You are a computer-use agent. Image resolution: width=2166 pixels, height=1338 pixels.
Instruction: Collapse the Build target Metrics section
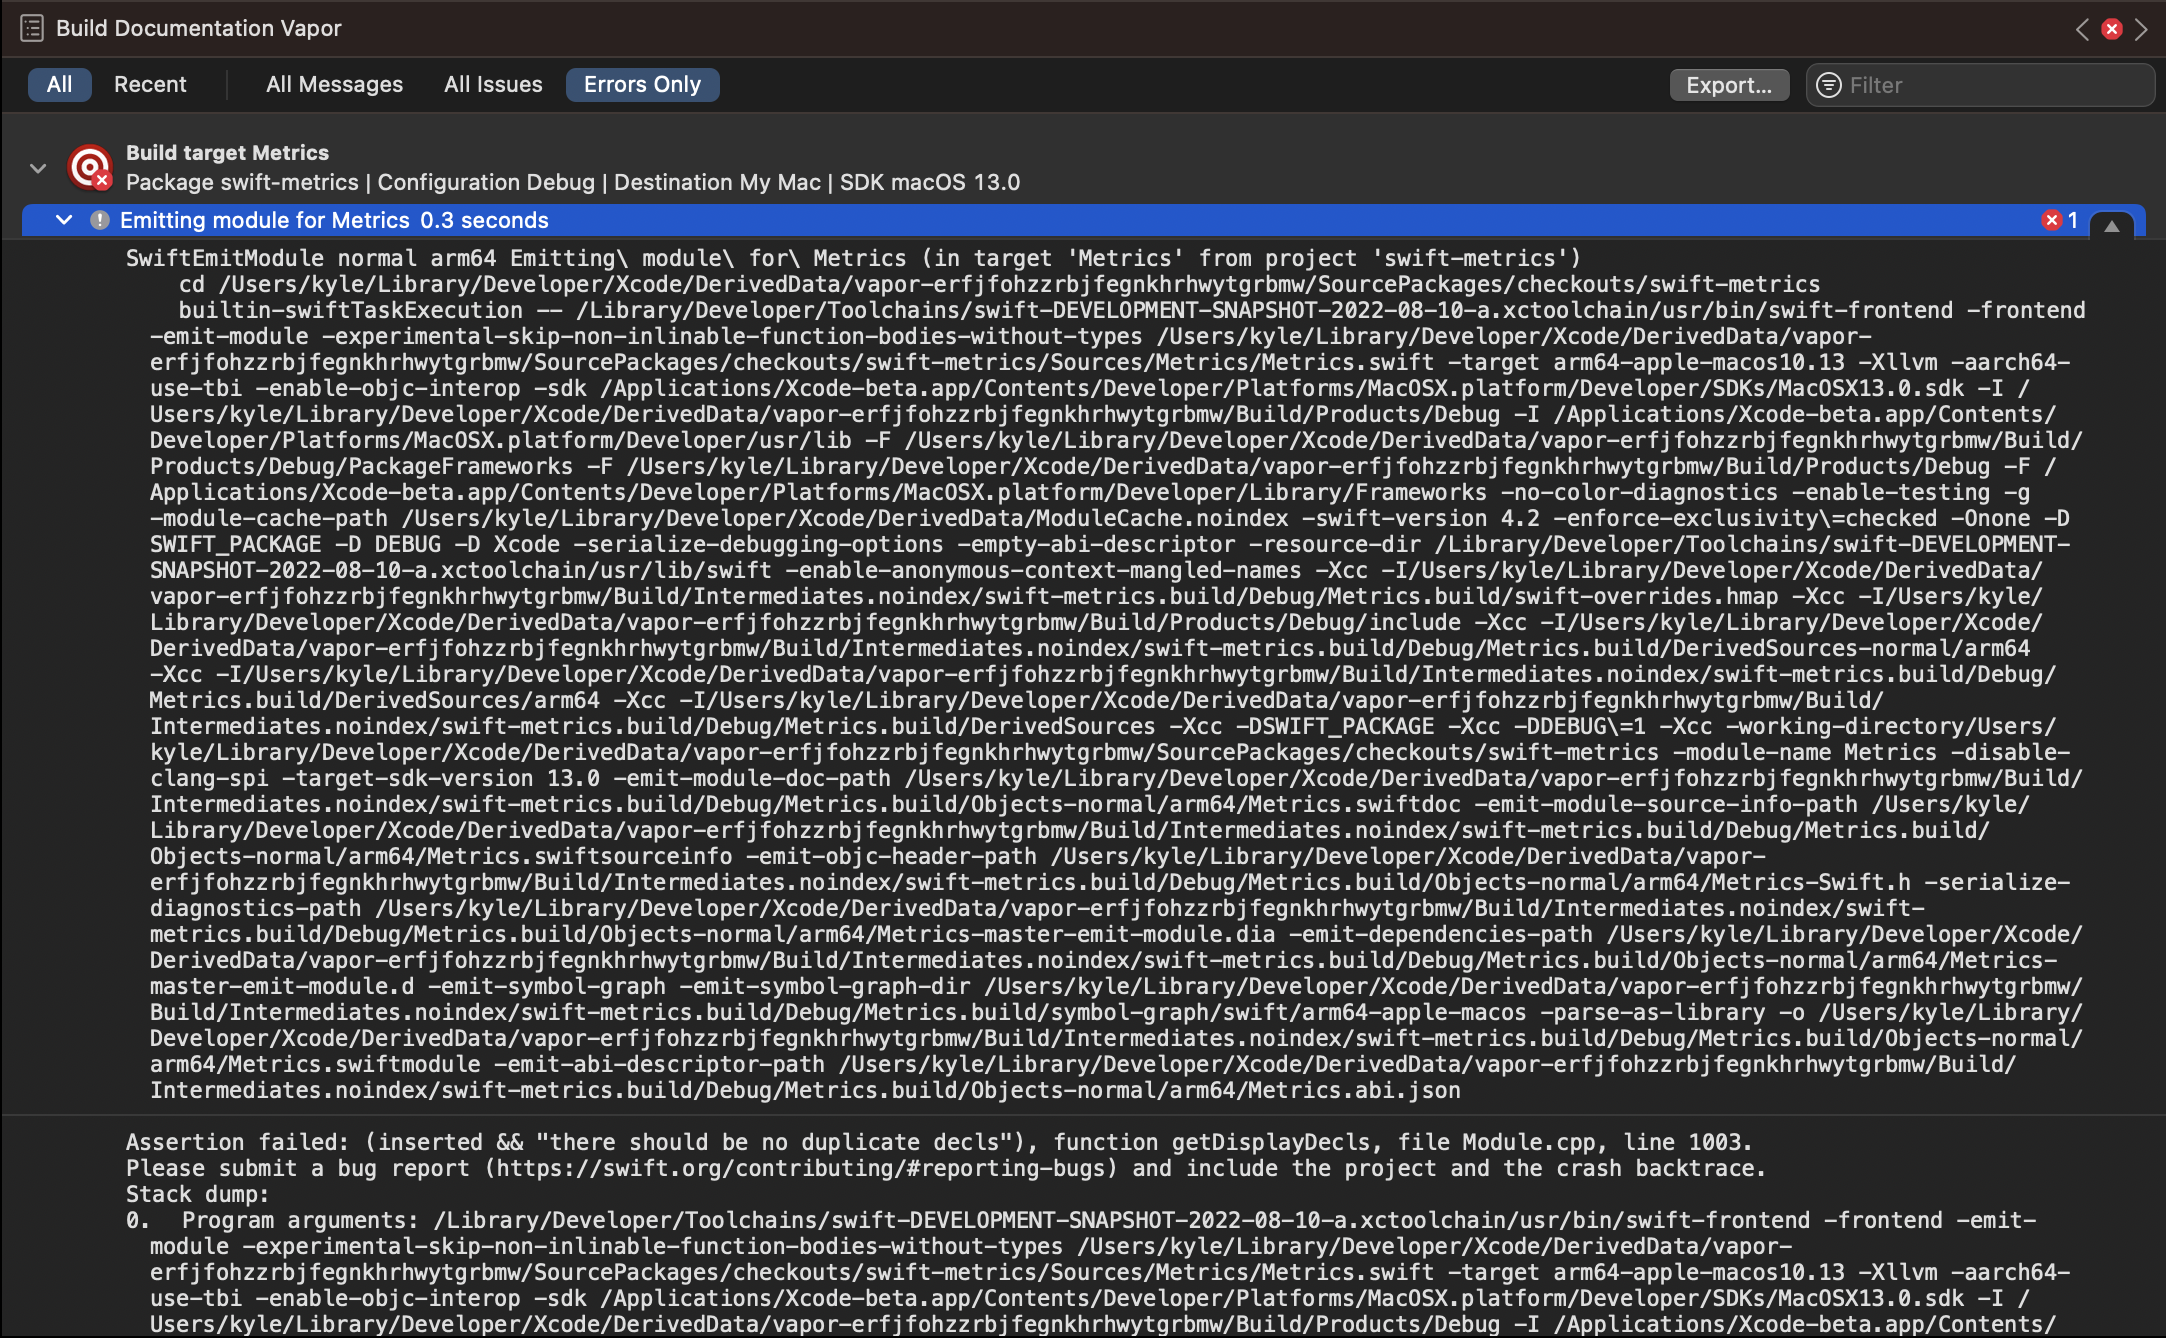pos(38,168)
